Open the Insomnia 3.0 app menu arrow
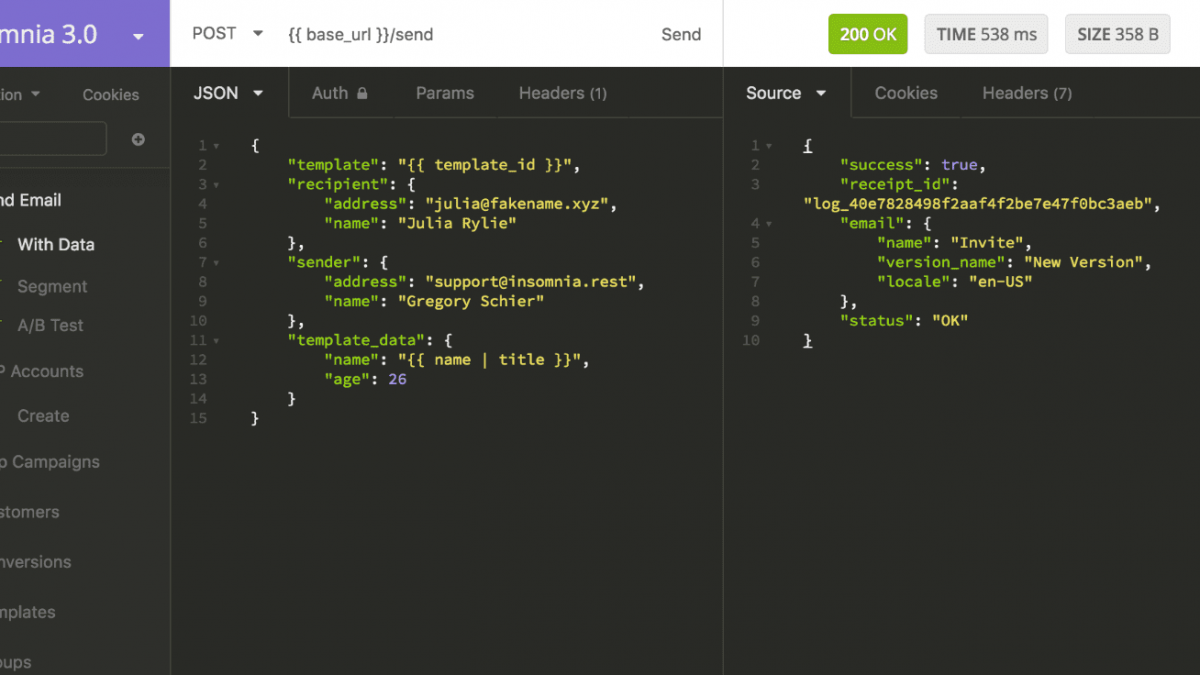Viewport: 1200px width, 675px height. pos(138,37)
